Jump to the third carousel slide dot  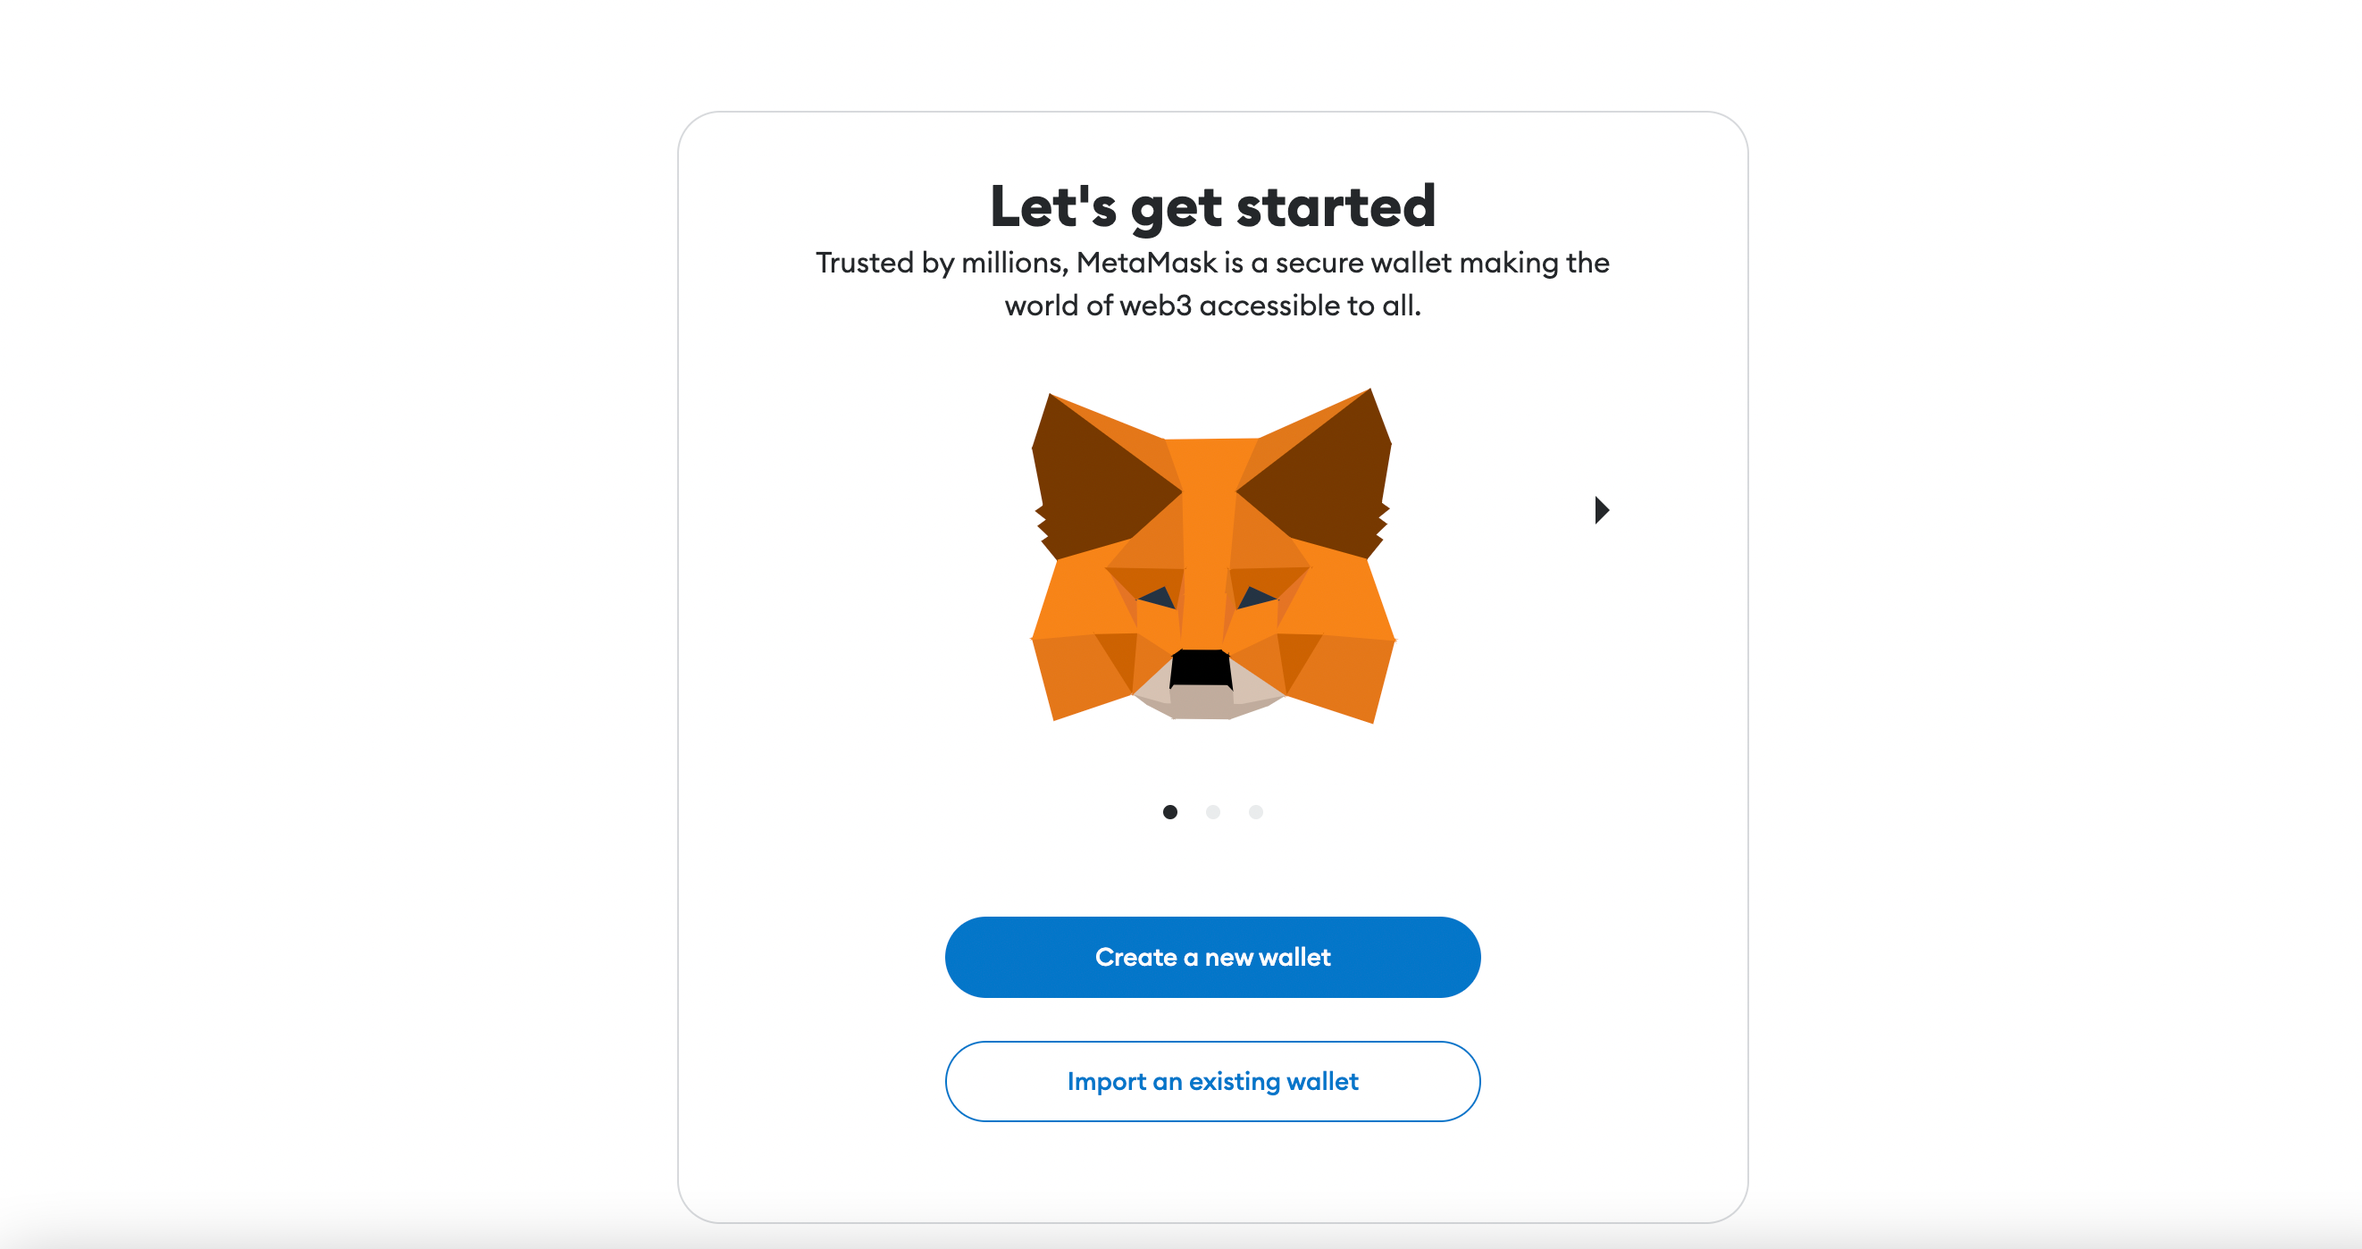click(x=1256, y=812)
